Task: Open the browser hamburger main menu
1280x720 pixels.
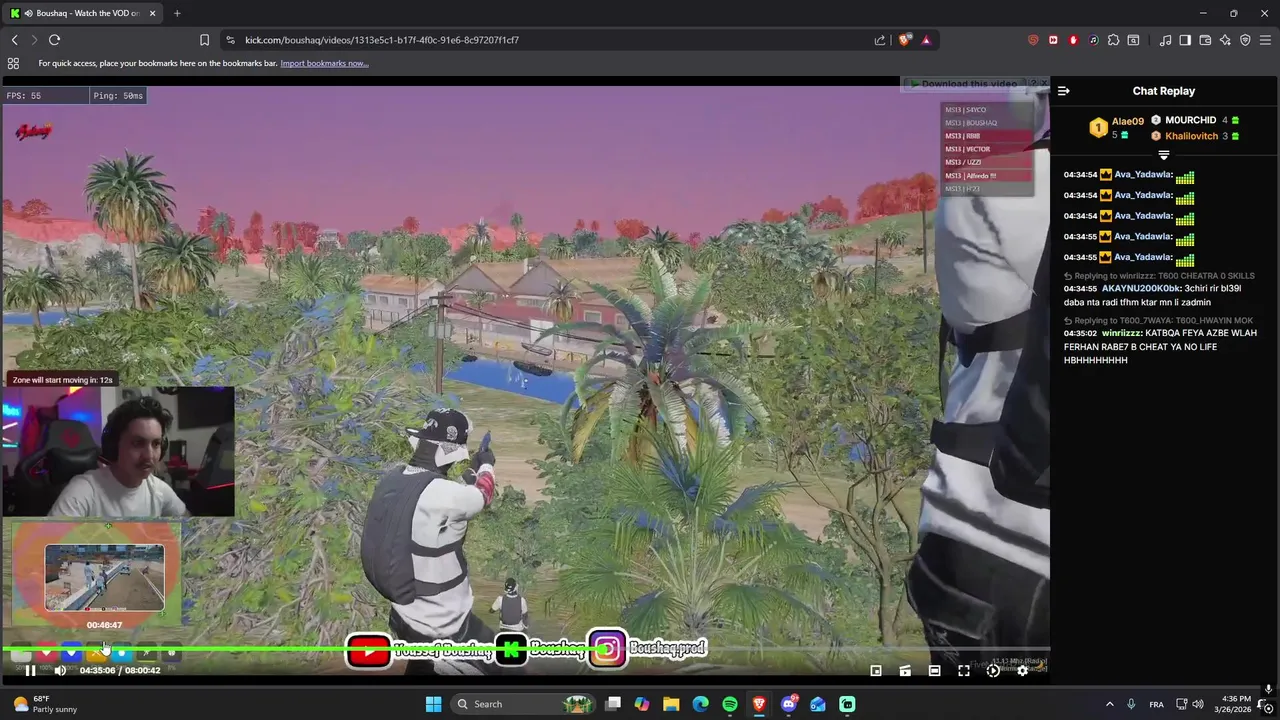Action: [x=1265, y=40]
